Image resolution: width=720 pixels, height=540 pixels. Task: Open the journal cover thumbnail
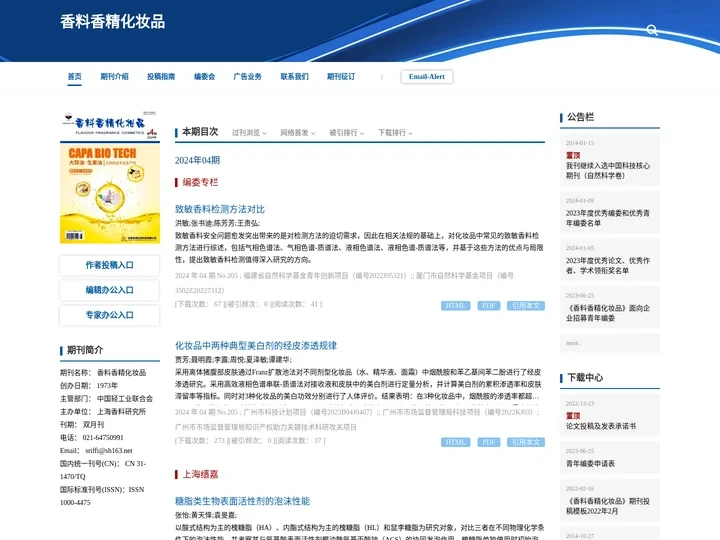click(110, 177)
